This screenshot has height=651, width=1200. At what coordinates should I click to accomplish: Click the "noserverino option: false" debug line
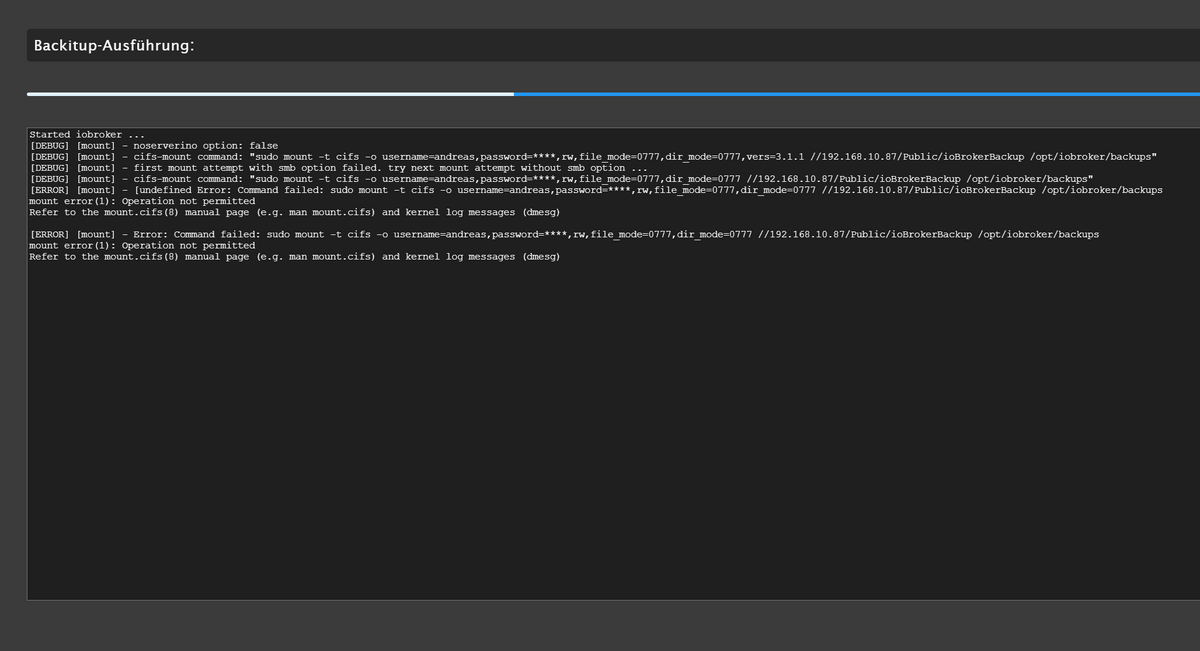point(153,146)
